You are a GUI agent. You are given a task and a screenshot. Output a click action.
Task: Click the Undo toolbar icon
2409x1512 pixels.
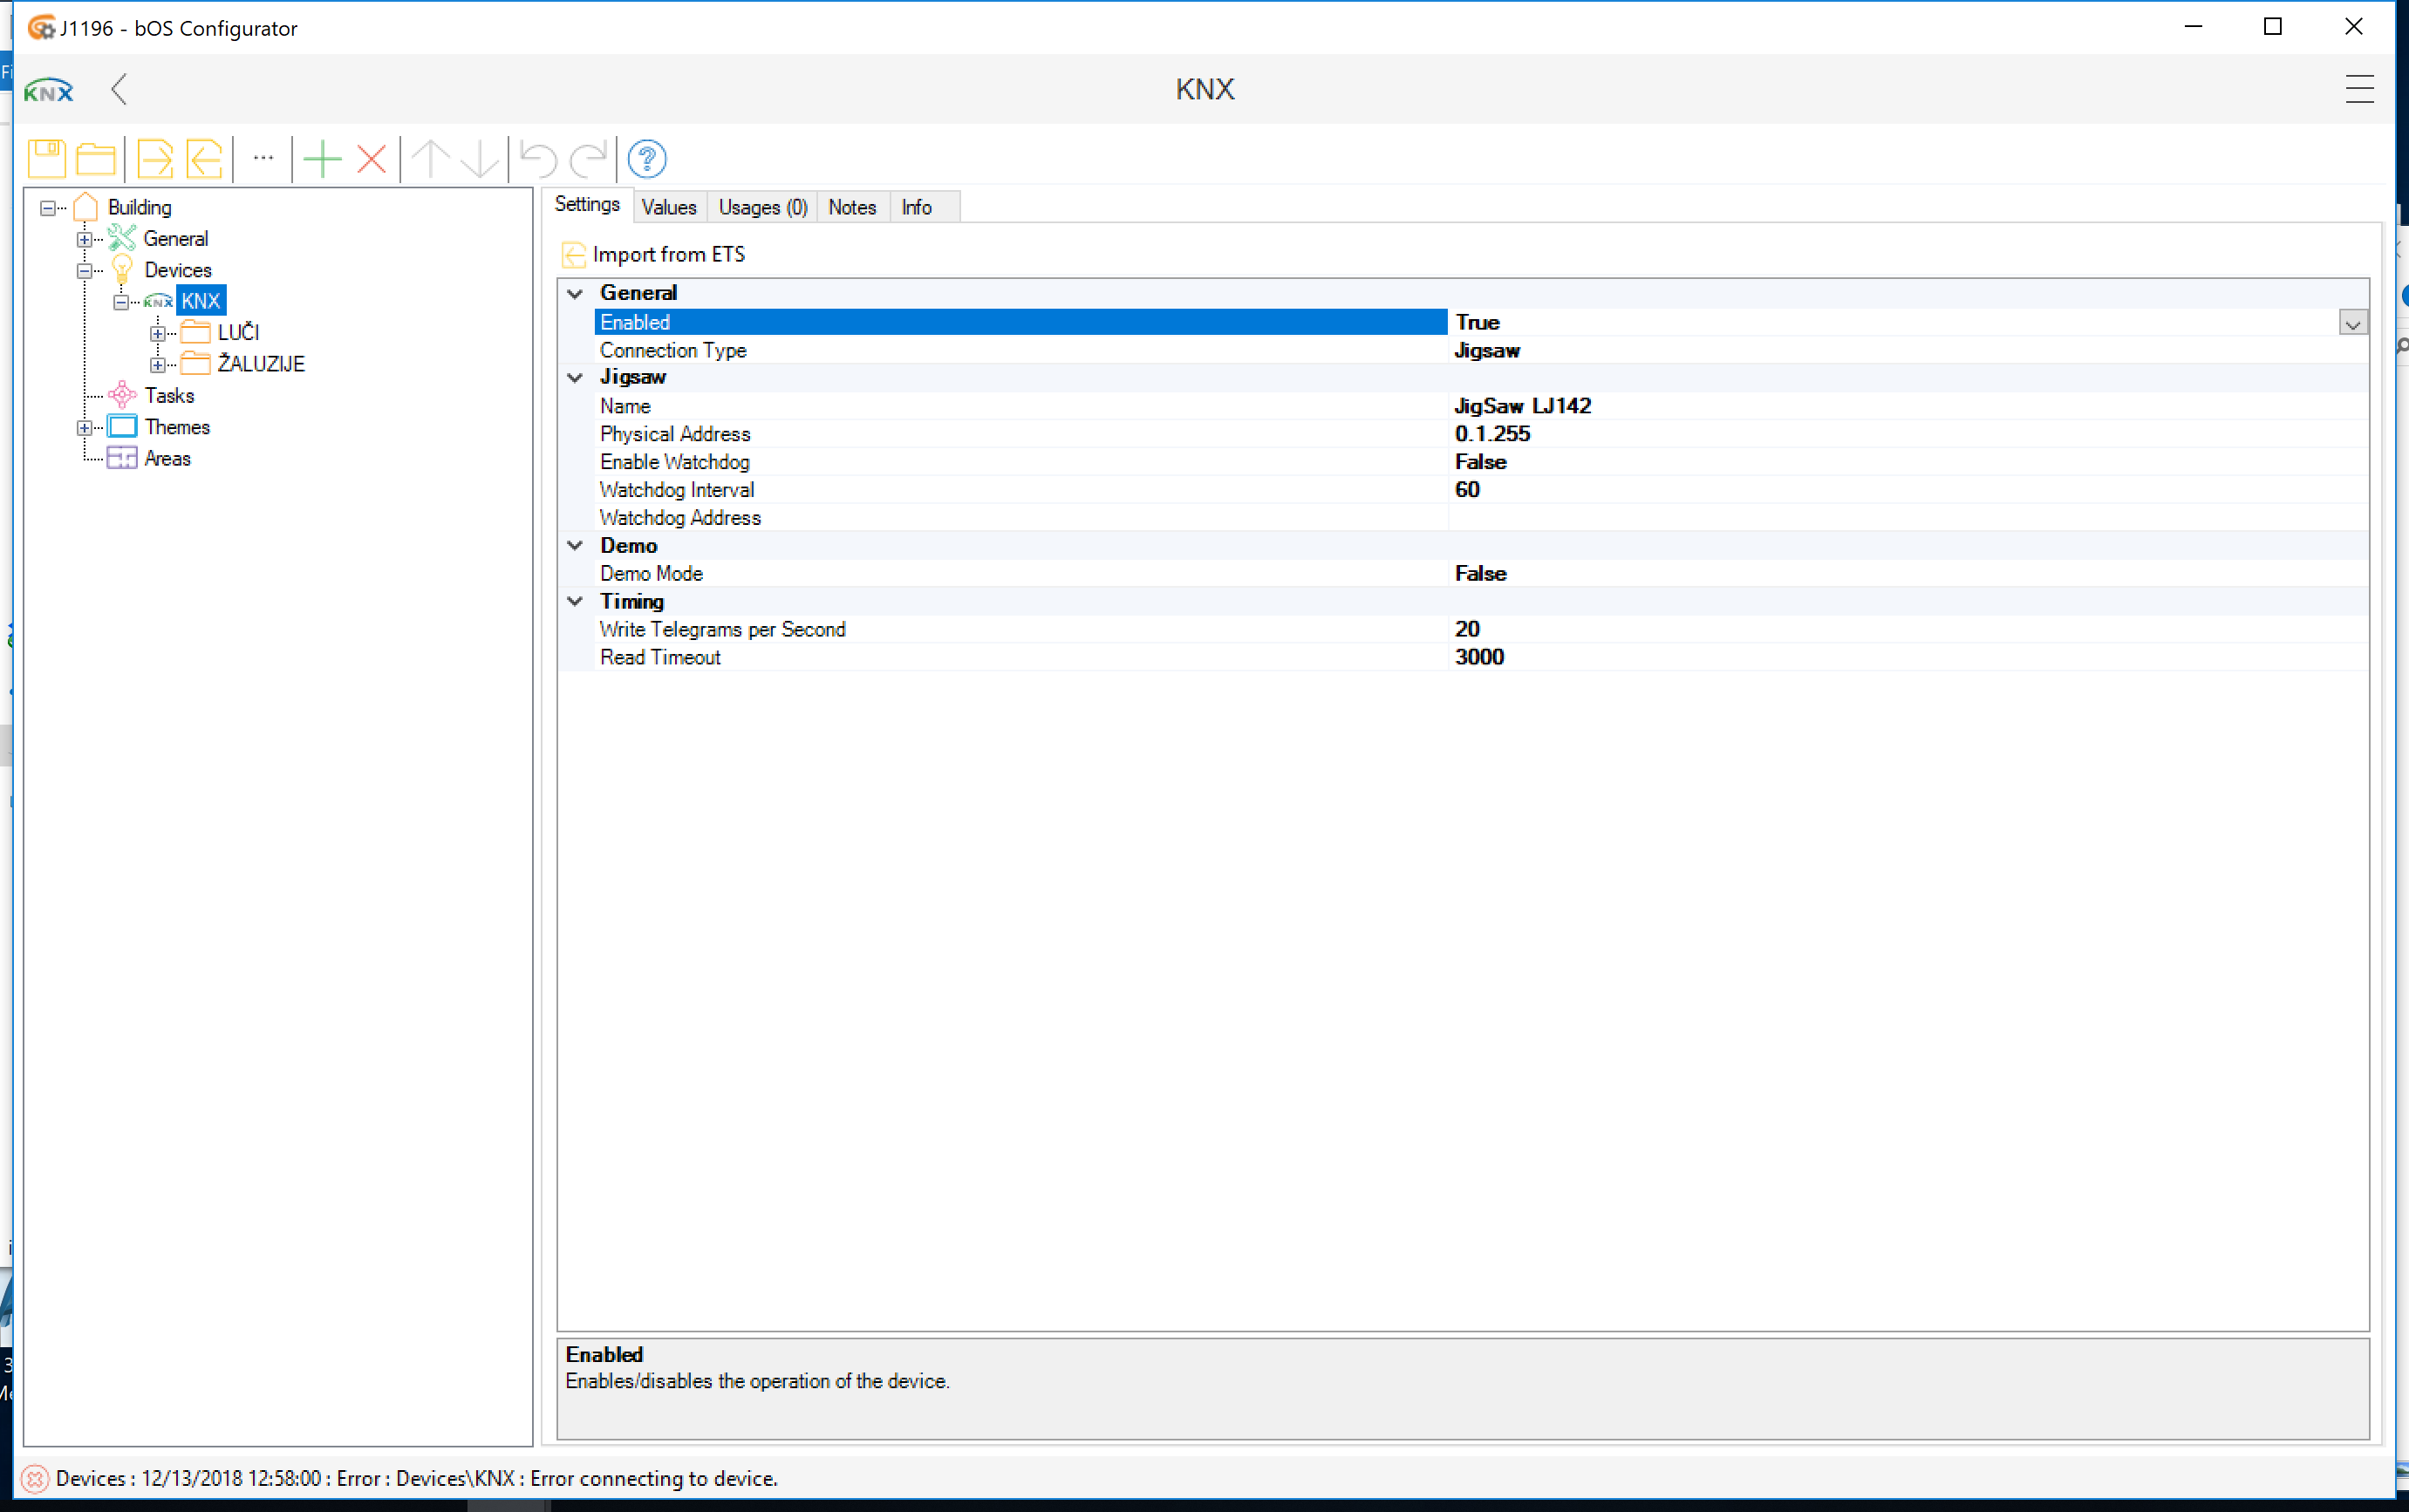tap(538, 159)
